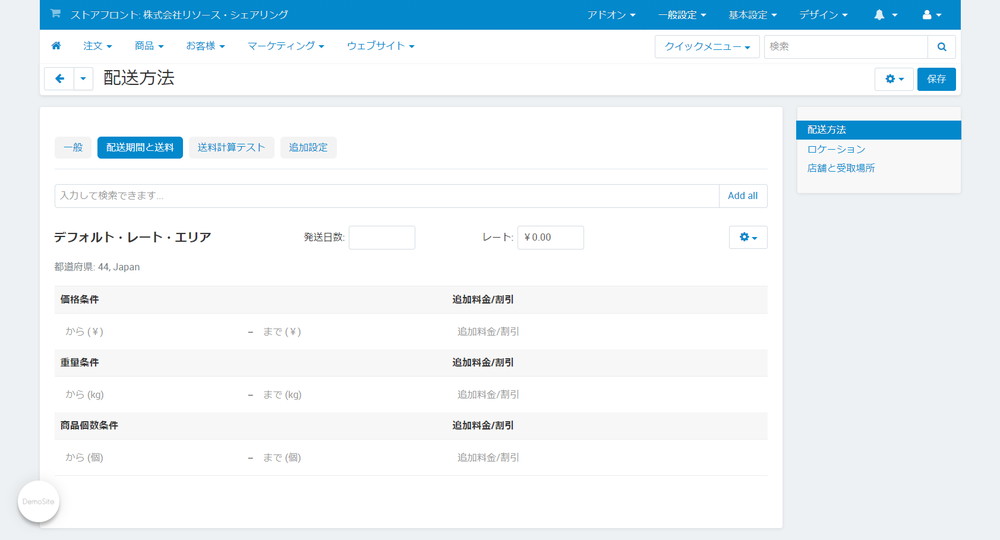Screen dimensions: 1000x540
Task: Click the search magnifier button
Action: (x=941, y=47)
